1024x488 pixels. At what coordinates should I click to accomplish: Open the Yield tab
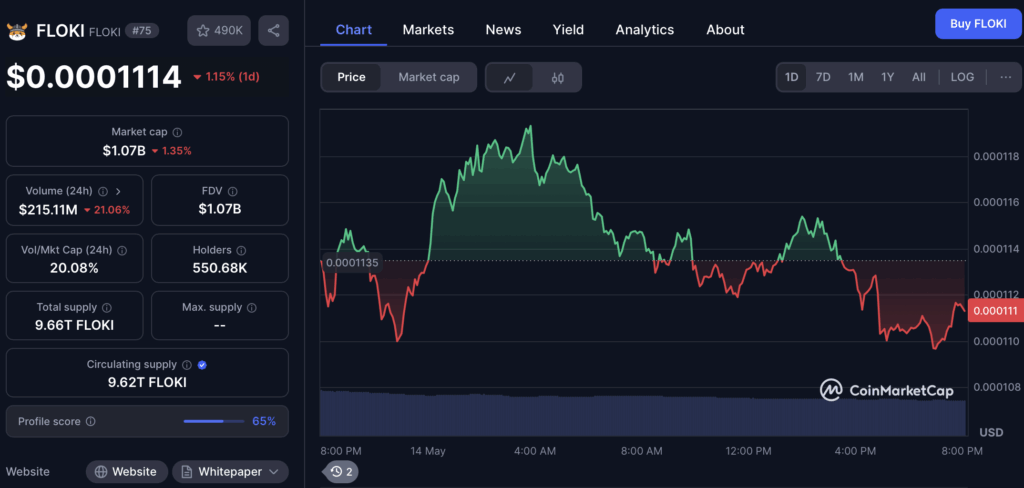[568, 29]
